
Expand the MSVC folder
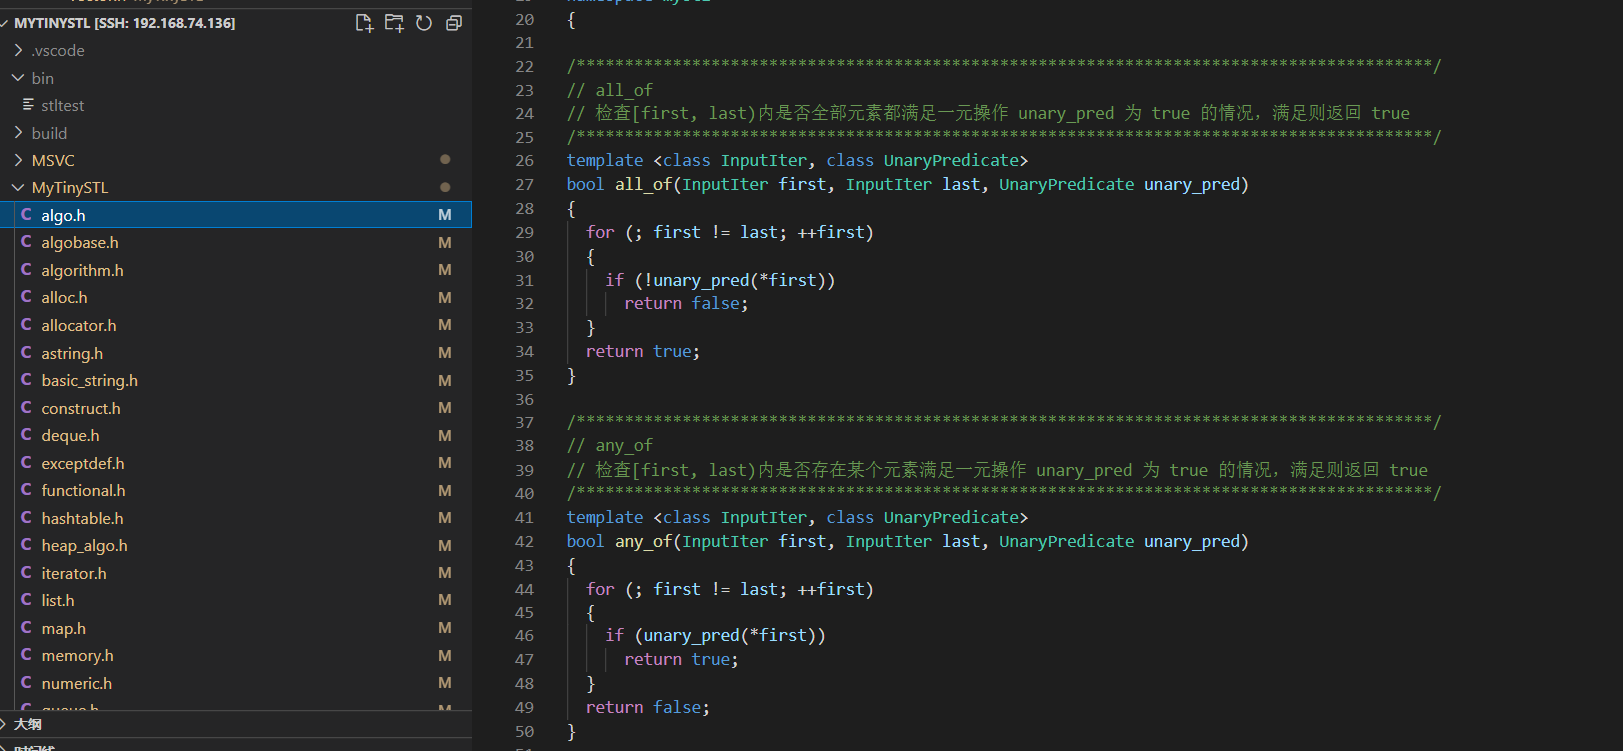[x=18, y=160]
